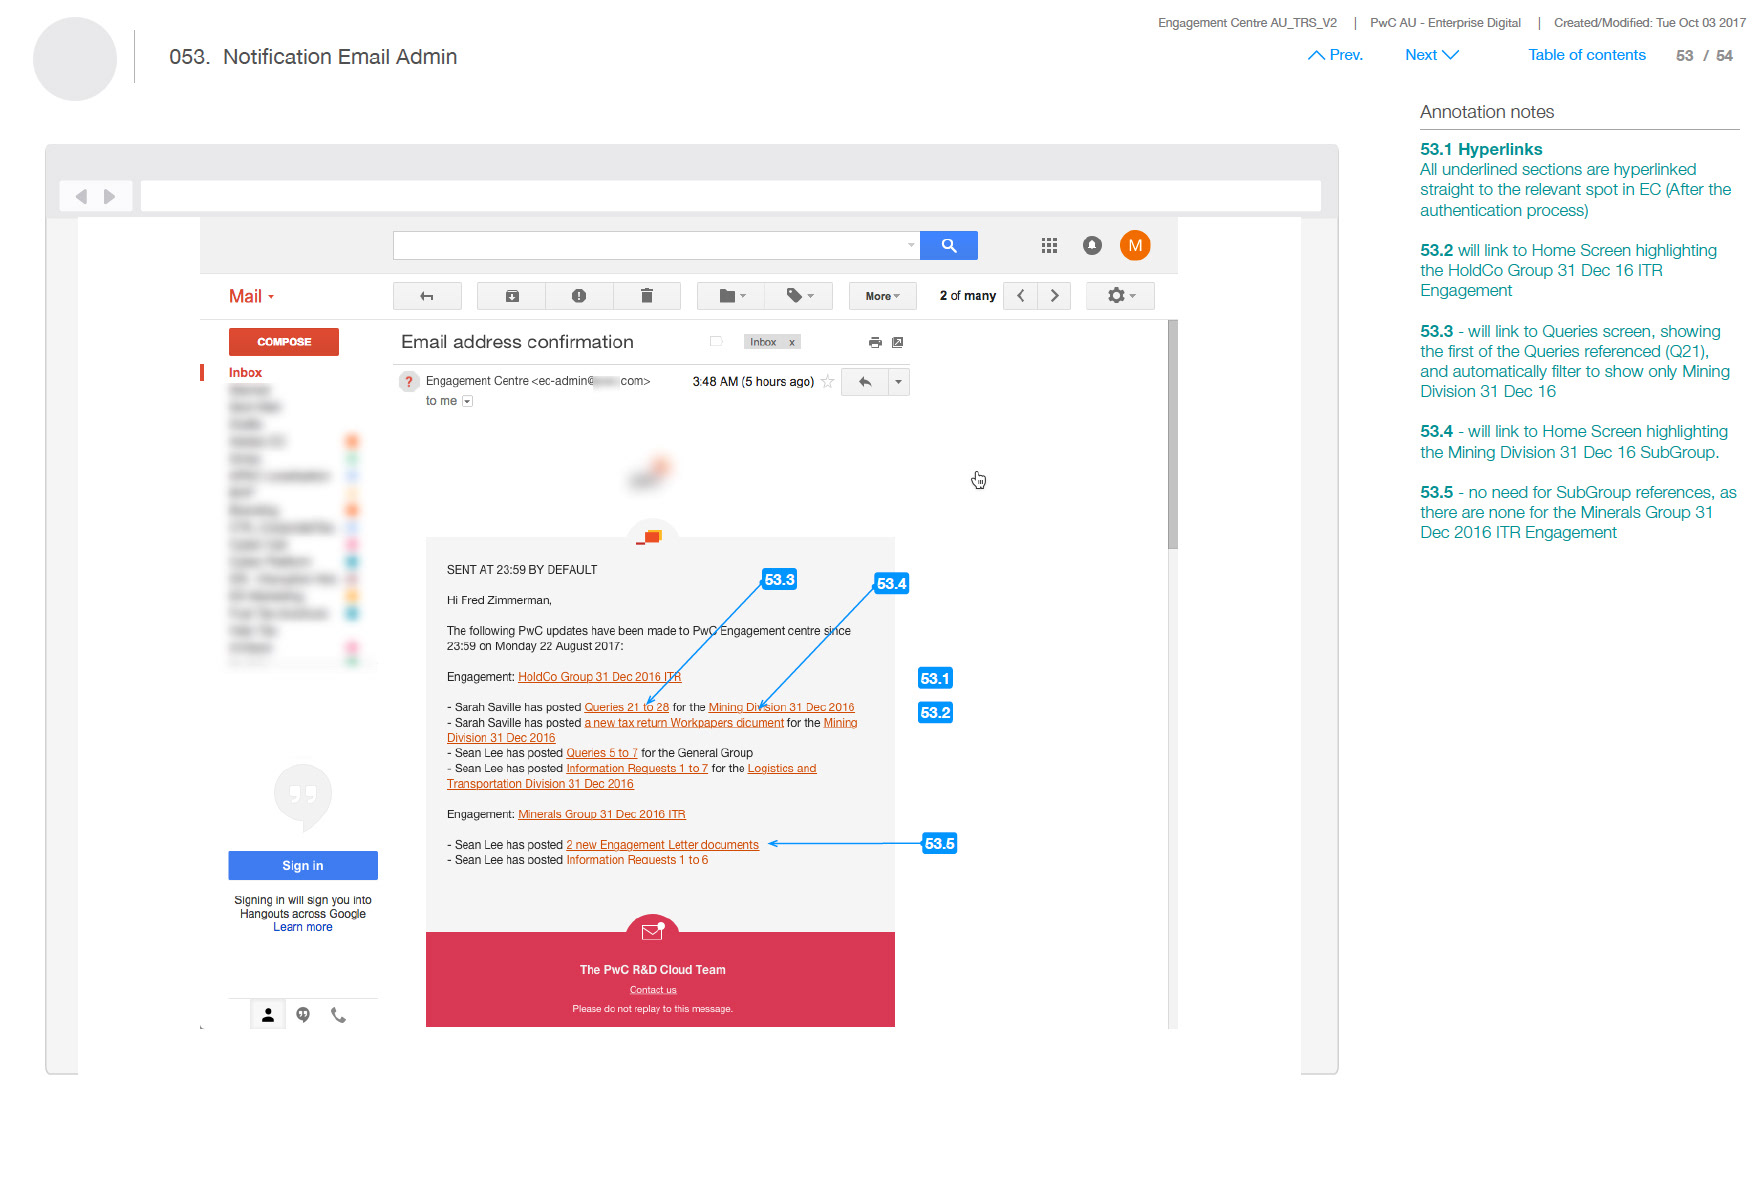
Task: Click the red COMPOSE button
Action: click(x=284, y=342)
